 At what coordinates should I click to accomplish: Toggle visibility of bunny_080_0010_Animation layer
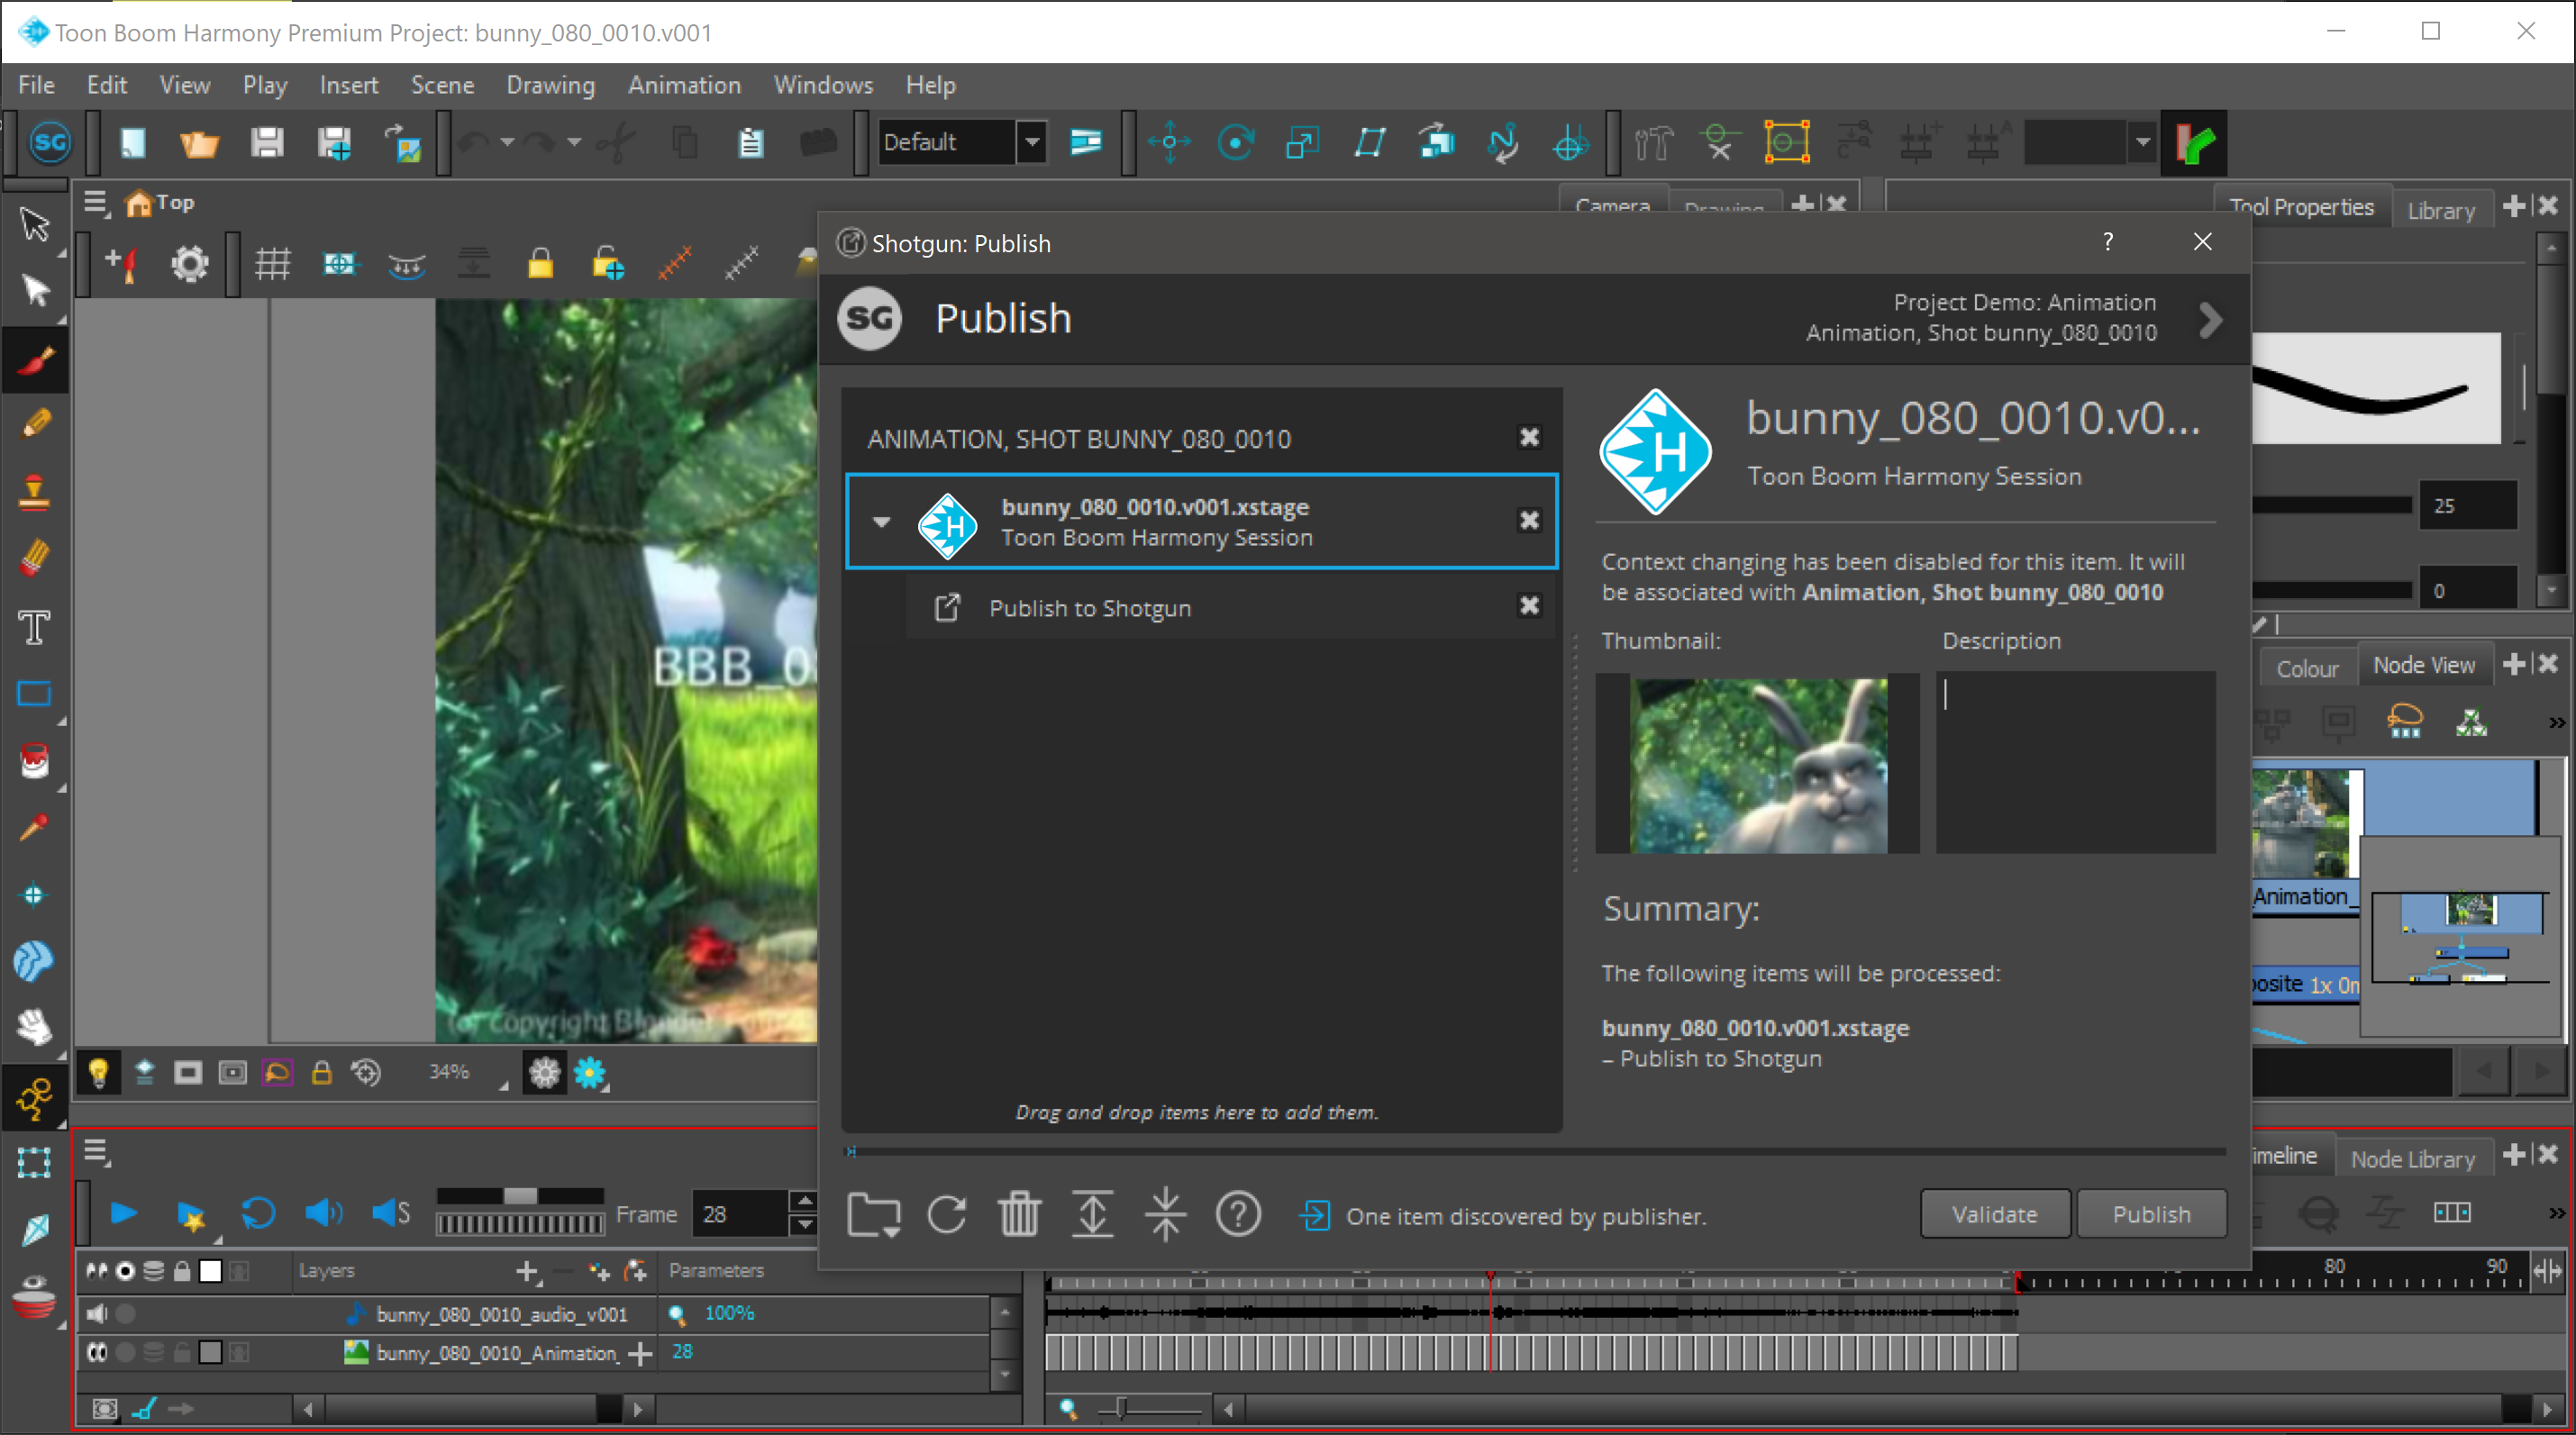(97, 1353)
